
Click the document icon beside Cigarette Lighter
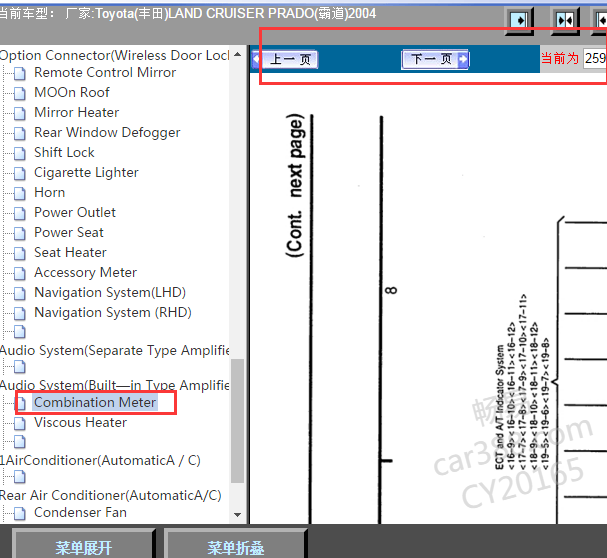[20, 173]
